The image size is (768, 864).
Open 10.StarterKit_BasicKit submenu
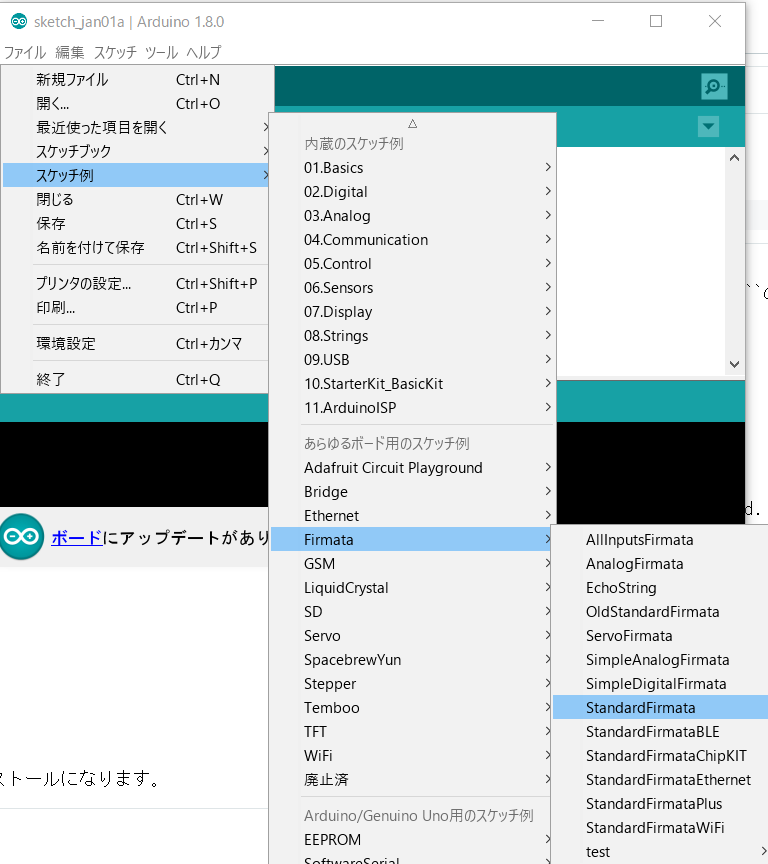[x=412, y=384]
